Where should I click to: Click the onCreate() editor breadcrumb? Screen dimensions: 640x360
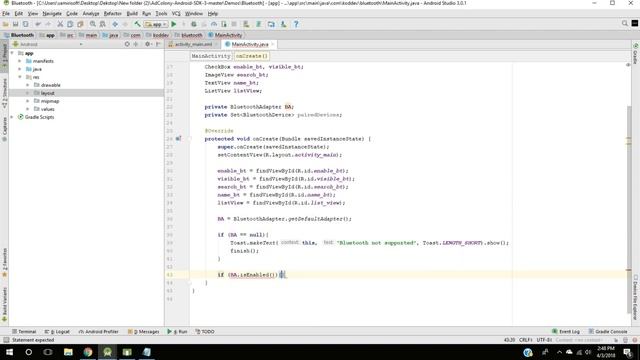pos(252,56)
